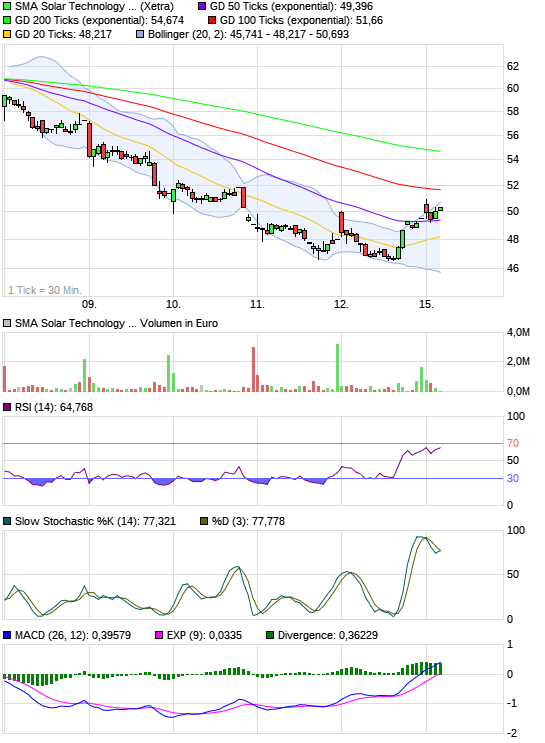
Task: Click the olive %D (3) legend swatch
Action: [x=204, y=521]
